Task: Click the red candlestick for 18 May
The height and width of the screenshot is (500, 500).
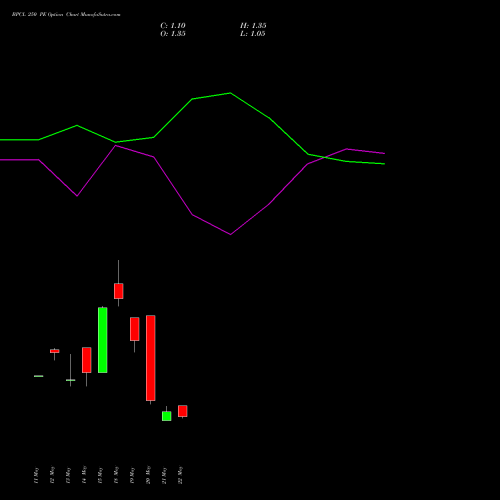Action: coord(119,291)
